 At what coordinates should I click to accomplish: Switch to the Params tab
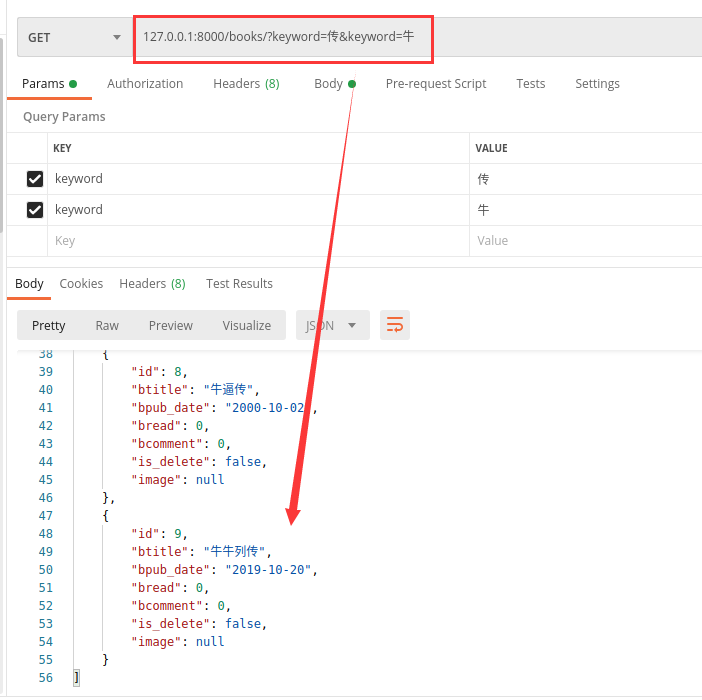[x=49, y=84]
